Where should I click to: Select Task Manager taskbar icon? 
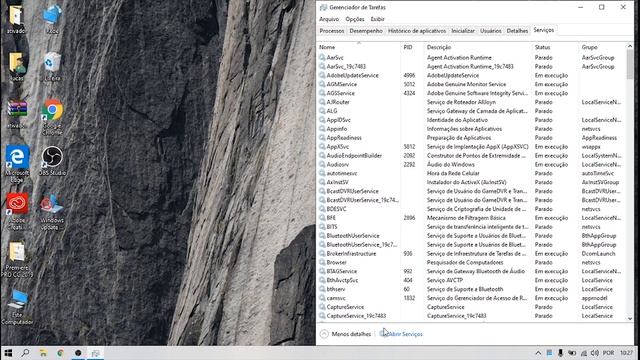click(x=96, y=353)
